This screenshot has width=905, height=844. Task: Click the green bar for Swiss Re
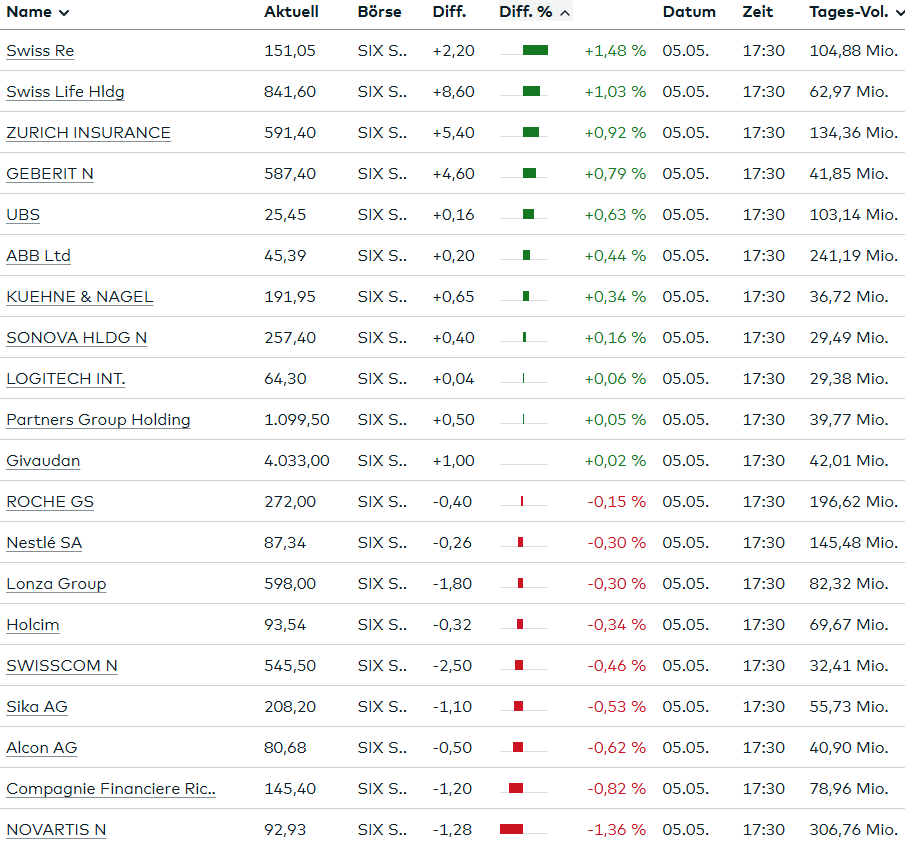[535, 50]
